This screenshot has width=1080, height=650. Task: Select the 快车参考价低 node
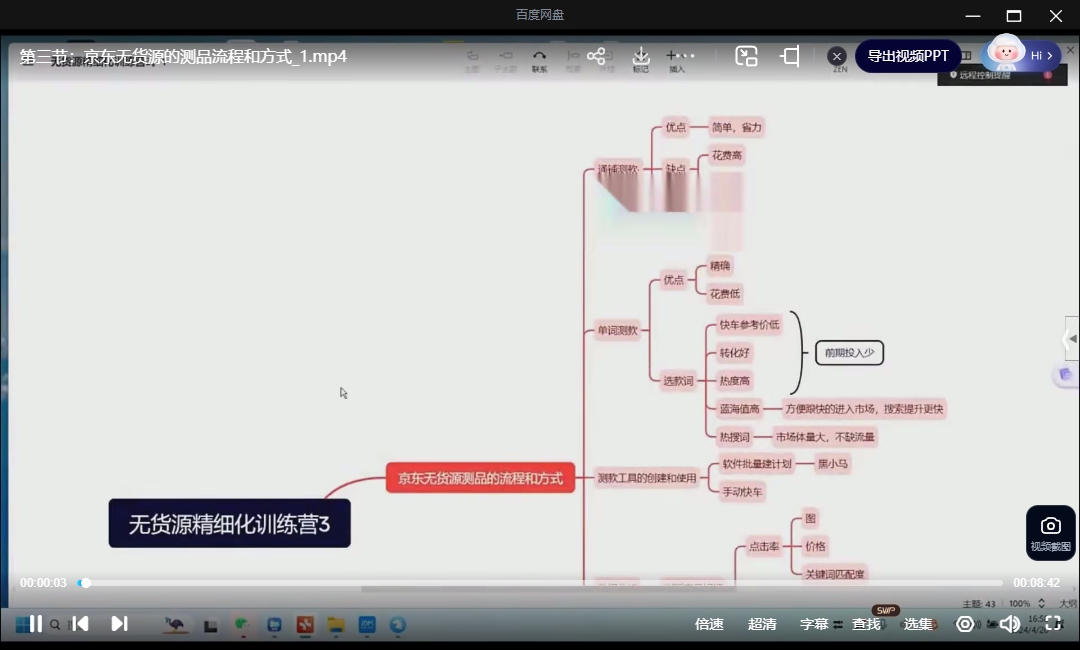749,325
